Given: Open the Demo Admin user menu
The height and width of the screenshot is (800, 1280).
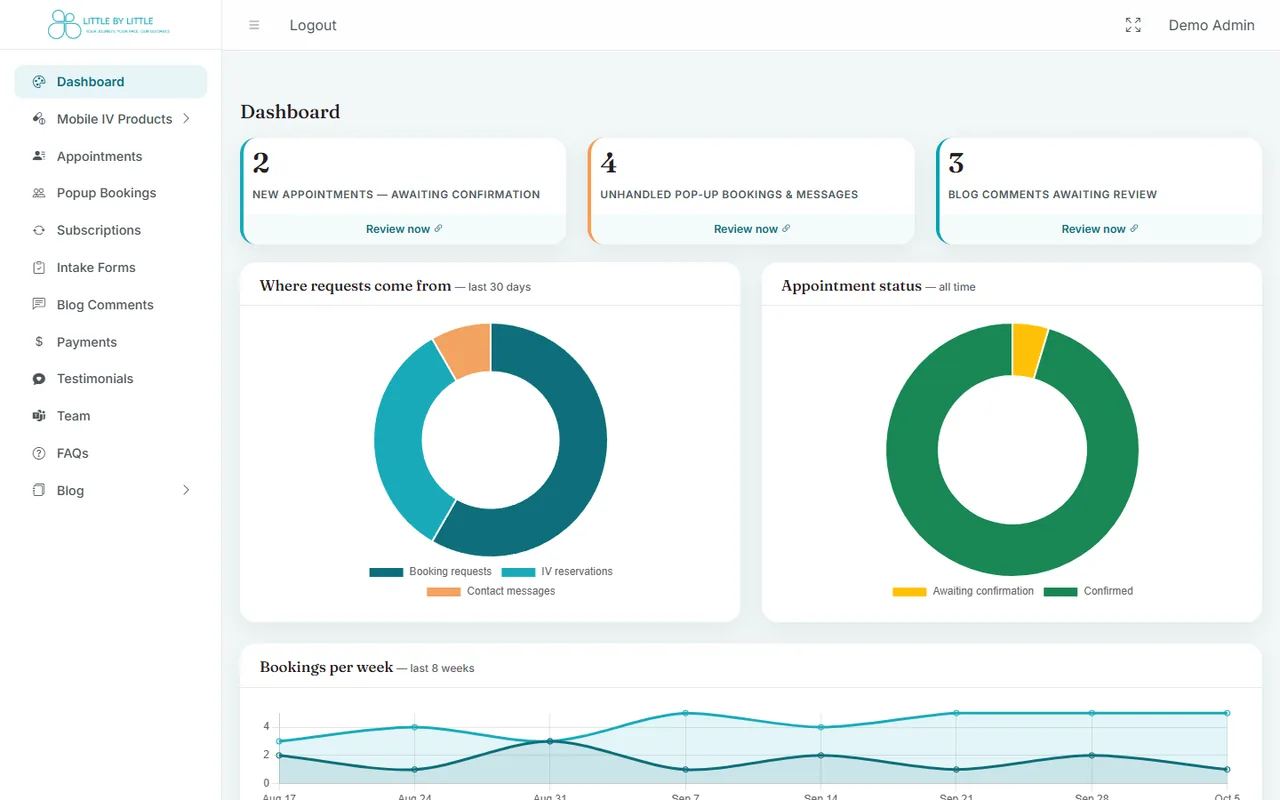Looking at the screenshot, I should (1211, 25).
